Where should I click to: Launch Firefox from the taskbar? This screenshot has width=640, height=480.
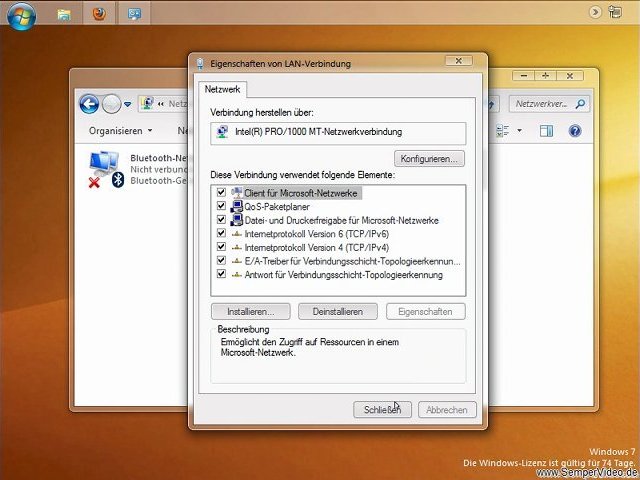(x=97, y=14)
